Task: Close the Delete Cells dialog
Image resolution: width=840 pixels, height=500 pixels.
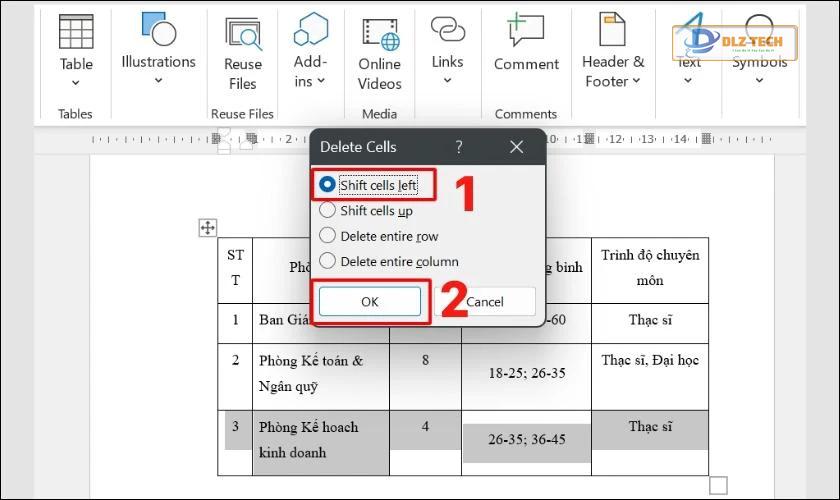Action: [516, 147]
